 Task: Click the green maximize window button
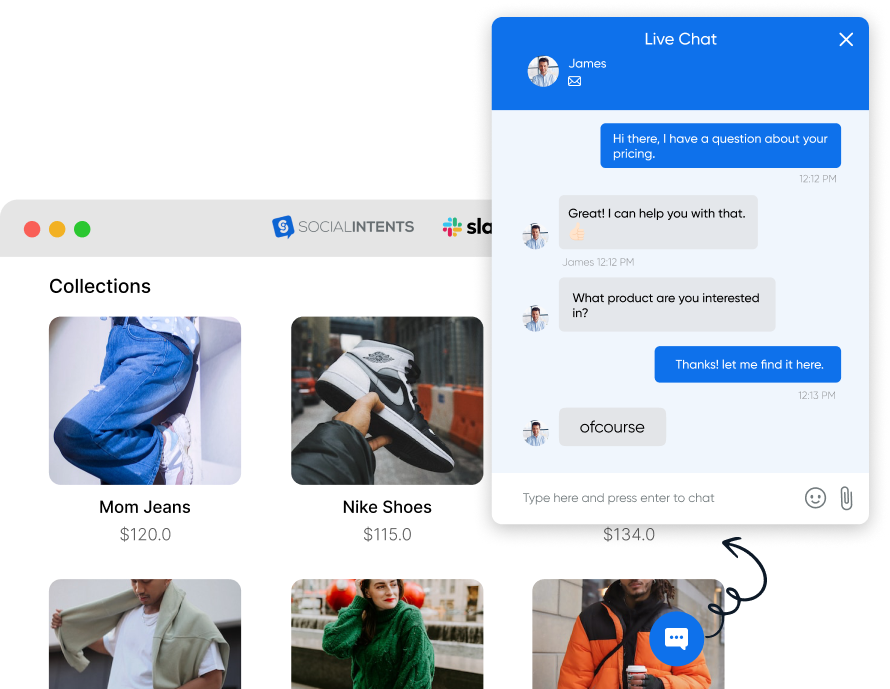[82, 229]
